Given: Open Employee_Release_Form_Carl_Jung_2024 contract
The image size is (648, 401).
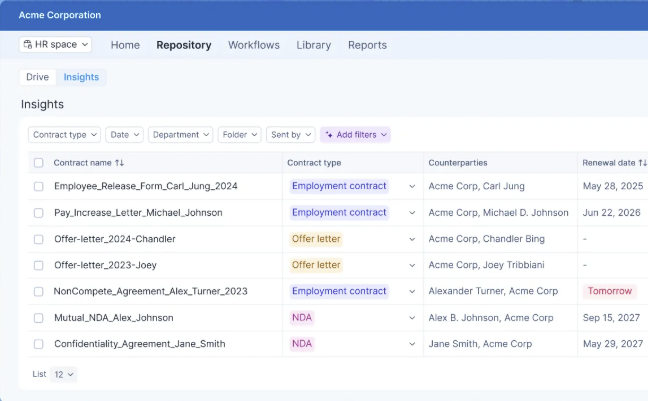Looking at the screenshot, I should click(146, 186).
